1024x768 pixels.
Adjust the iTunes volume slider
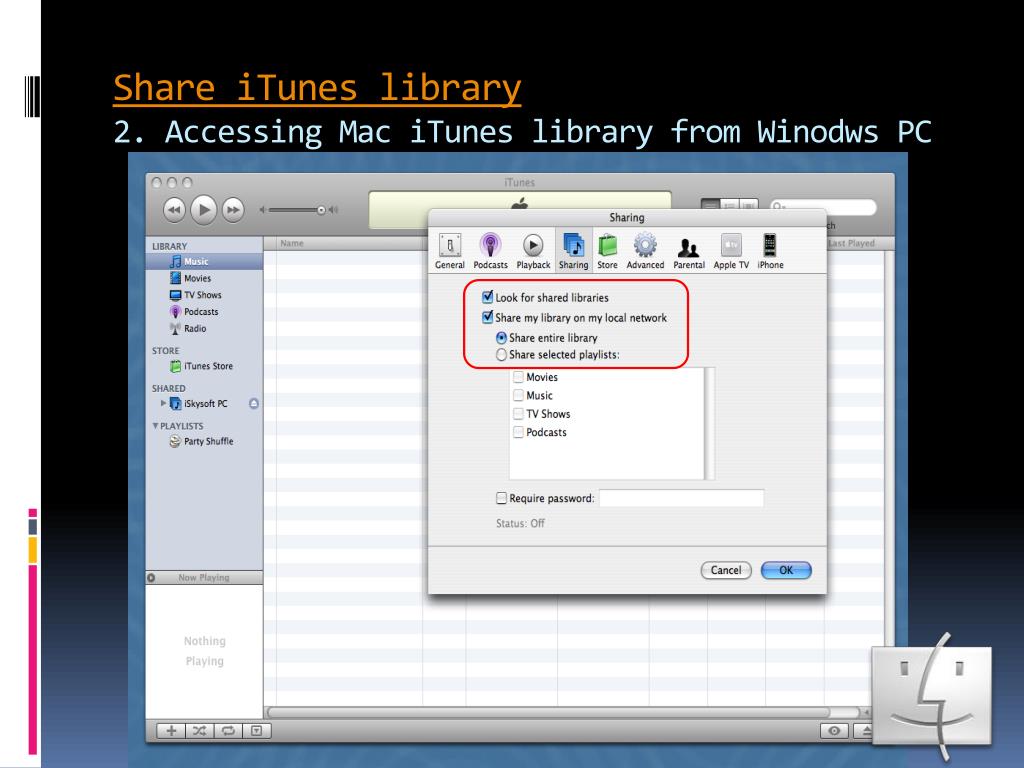click(297, 210)
